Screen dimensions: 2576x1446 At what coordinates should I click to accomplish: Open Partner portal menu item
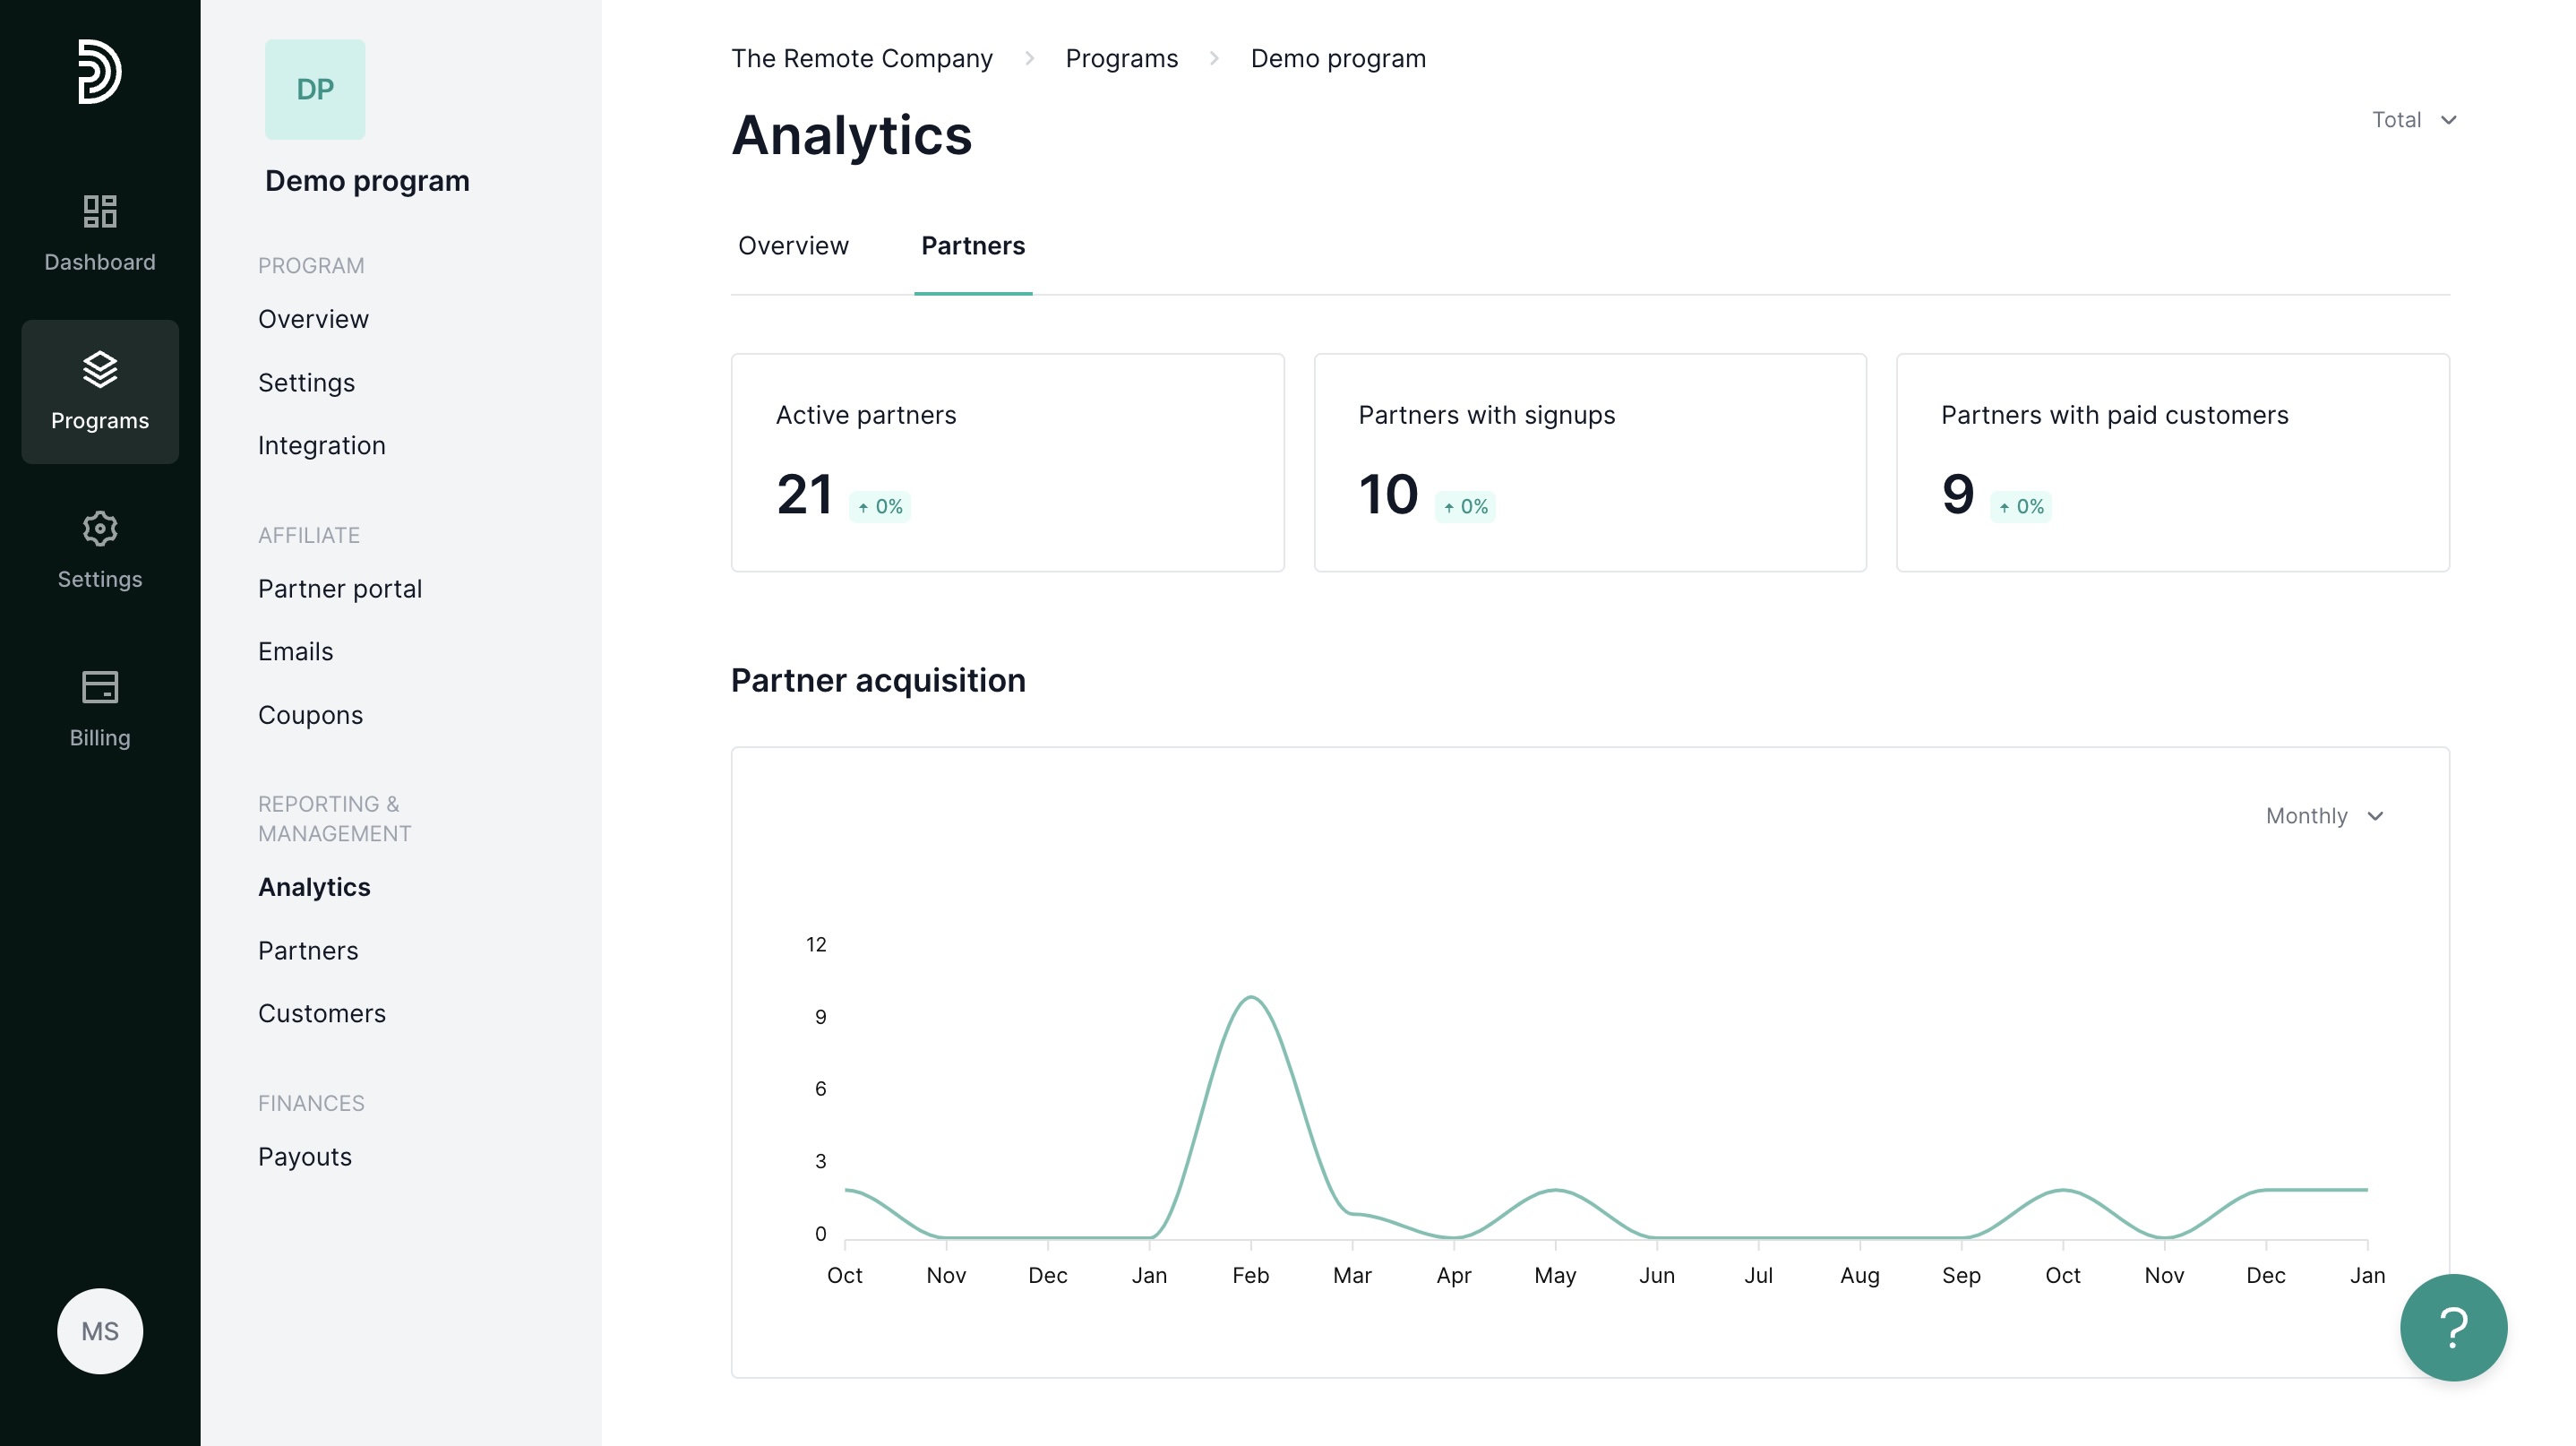340,589
